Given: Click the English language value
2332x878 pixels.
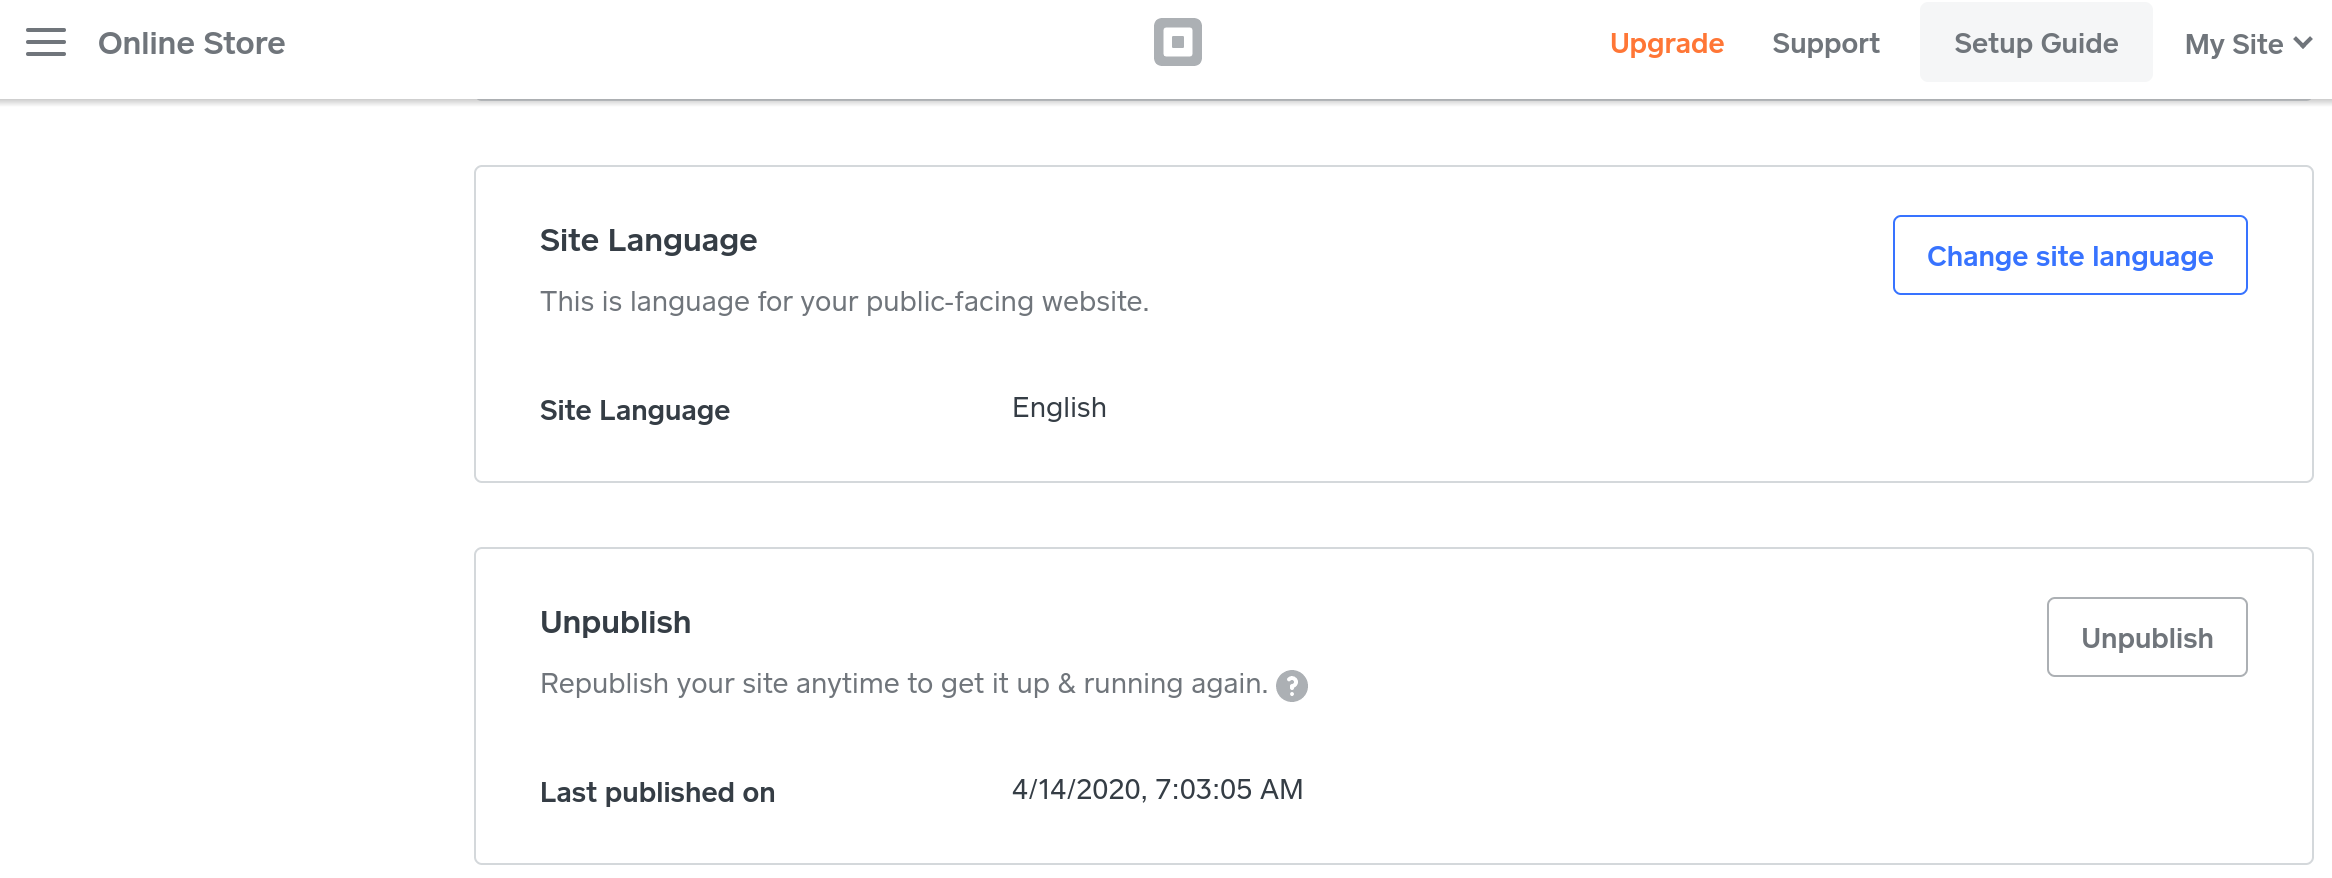Looking at the screenshot, I should pos(1059,408).
